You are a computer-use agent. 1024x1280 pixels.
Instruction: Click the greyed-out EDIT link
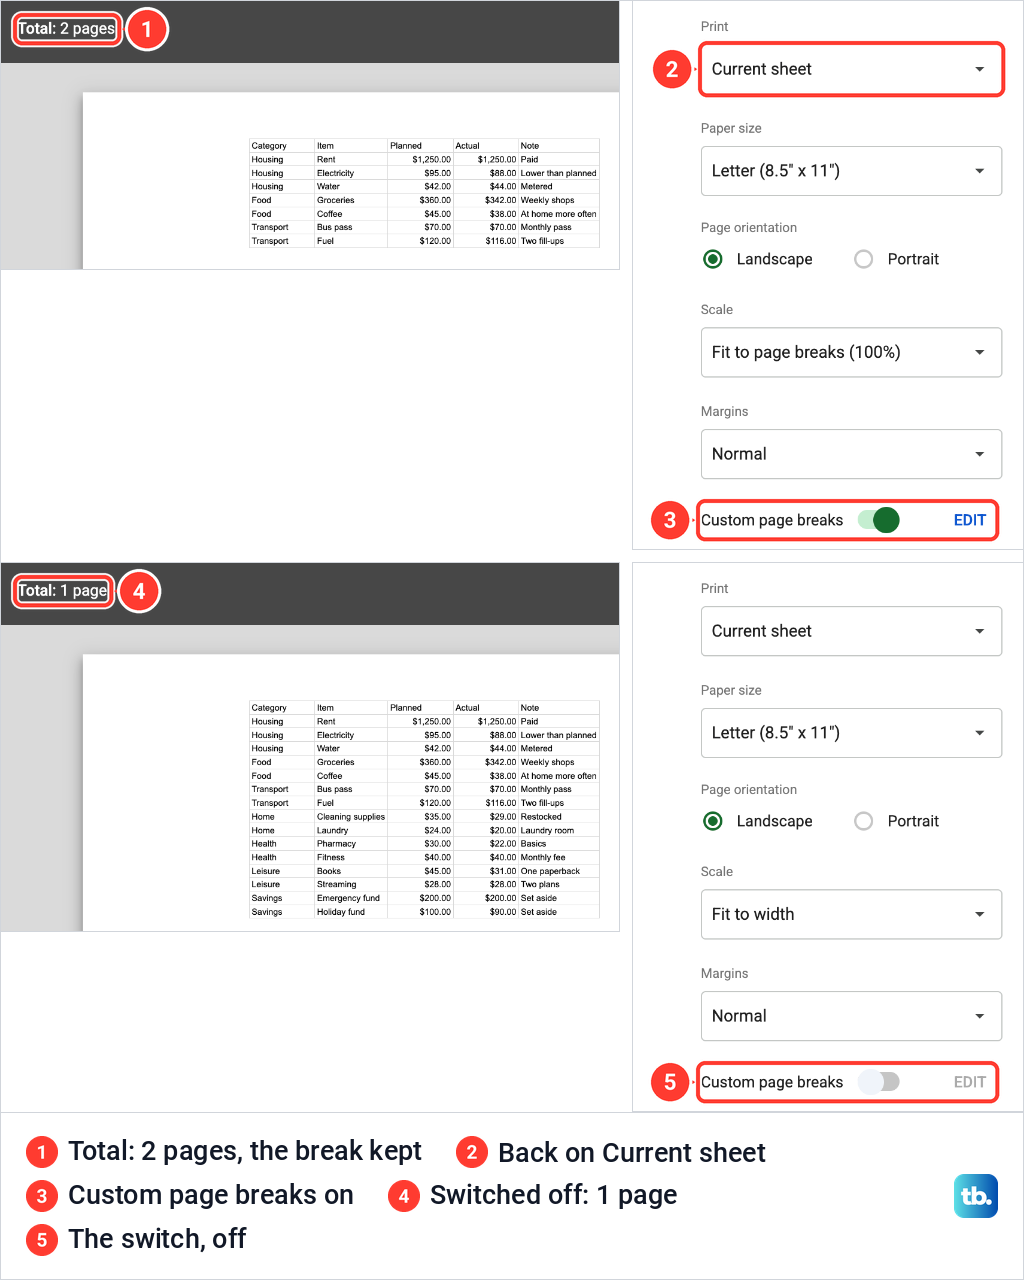tap(970, 1082)
